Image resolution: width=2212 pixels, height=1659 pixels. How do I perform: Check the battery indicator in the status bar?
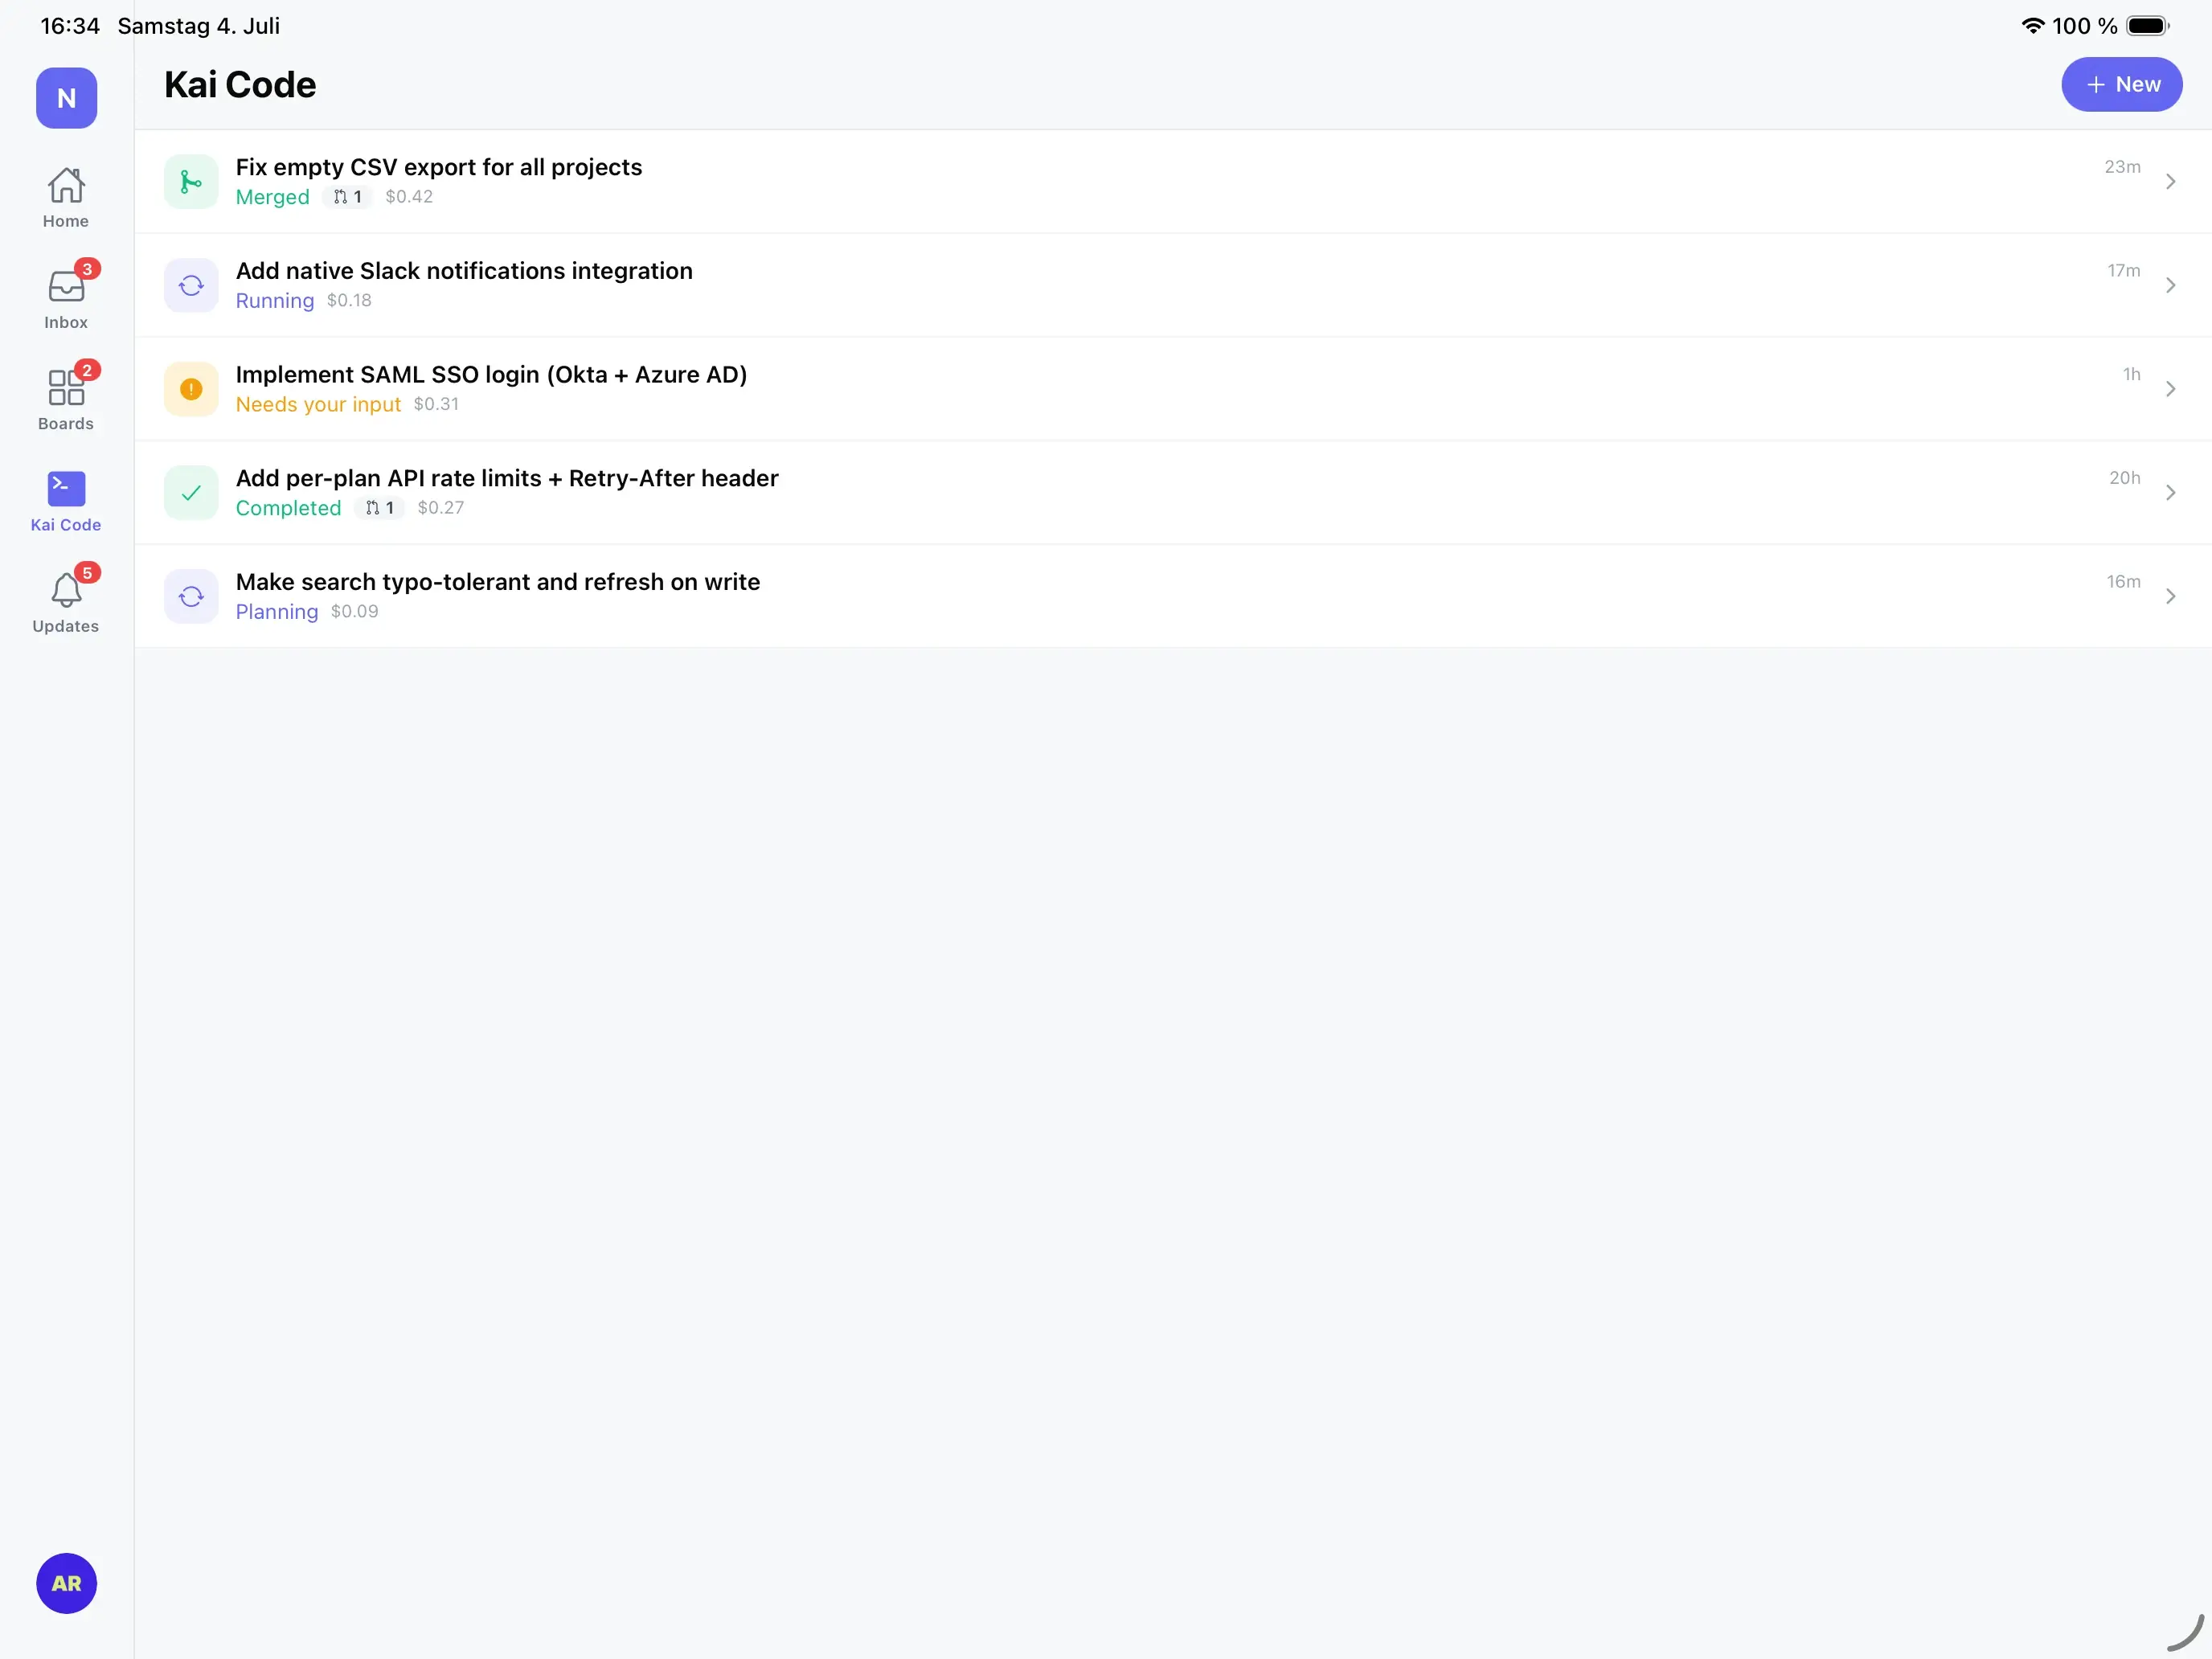point(2148,26)
